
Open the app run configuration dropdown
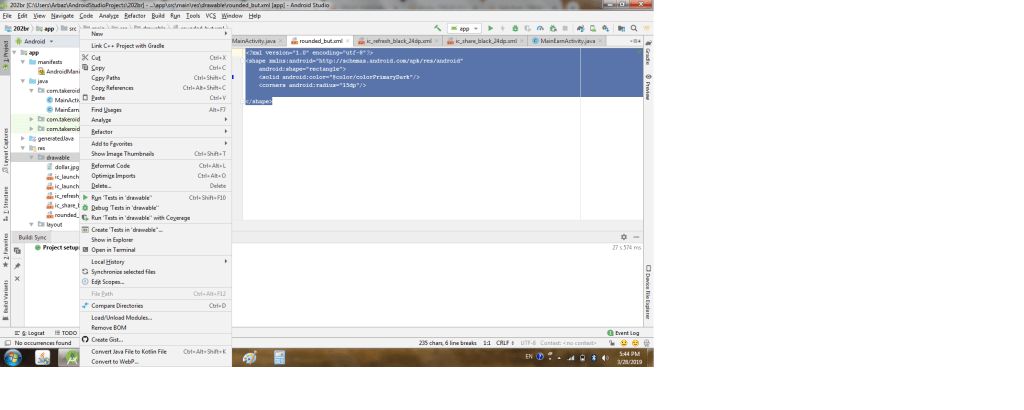click(x=464, y=29)
